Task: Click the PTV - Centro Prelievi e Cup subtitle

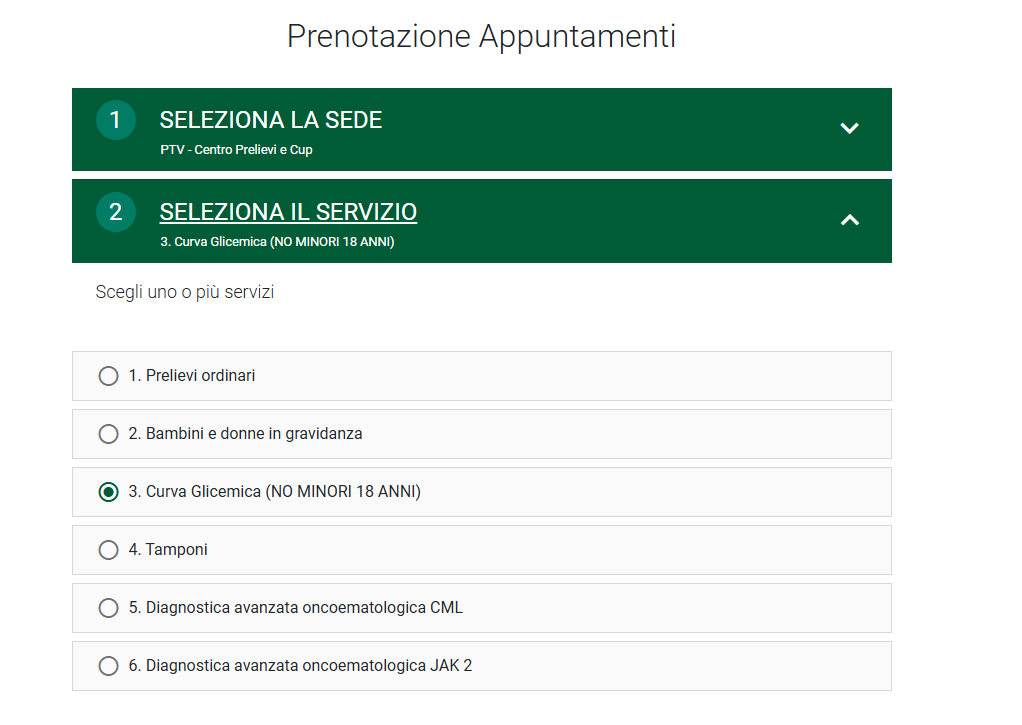Action: [x=237, y=149]
